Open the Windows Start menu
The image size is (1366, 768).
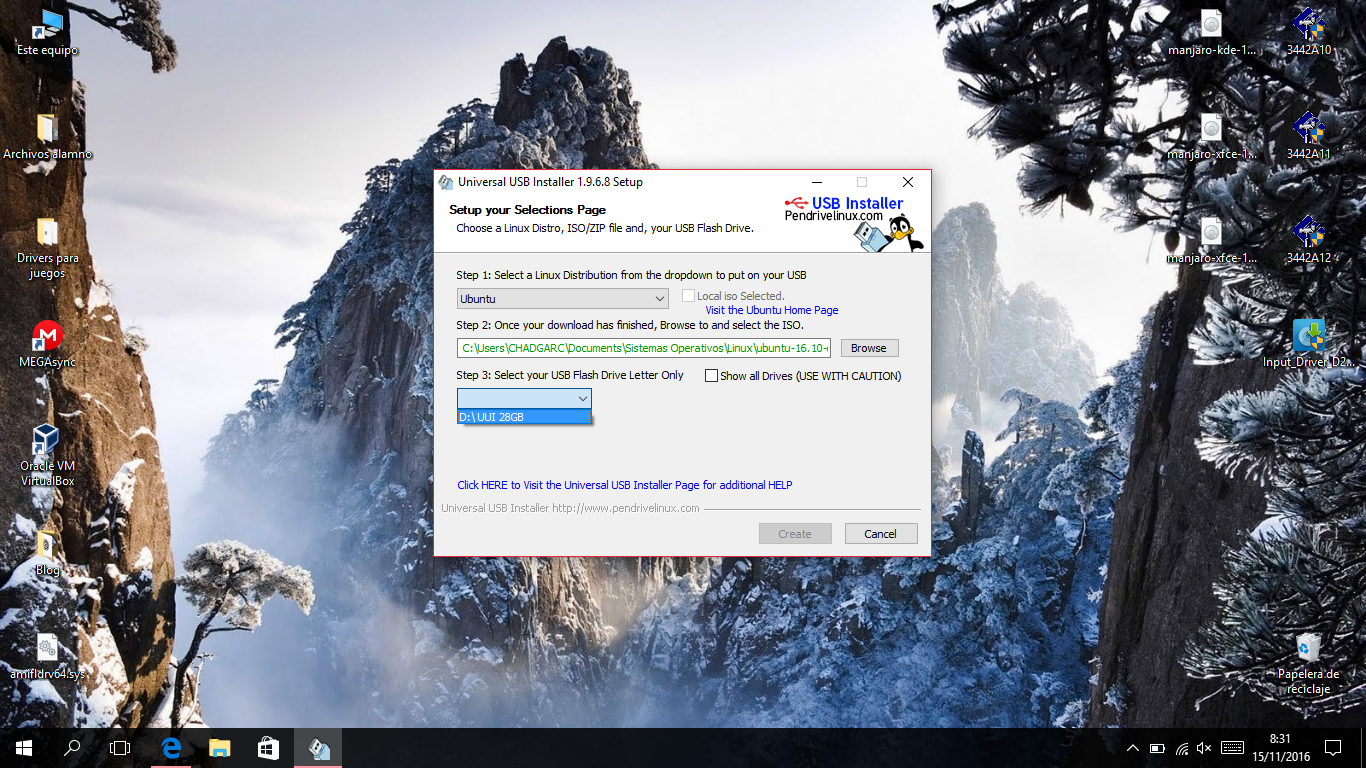24,747
